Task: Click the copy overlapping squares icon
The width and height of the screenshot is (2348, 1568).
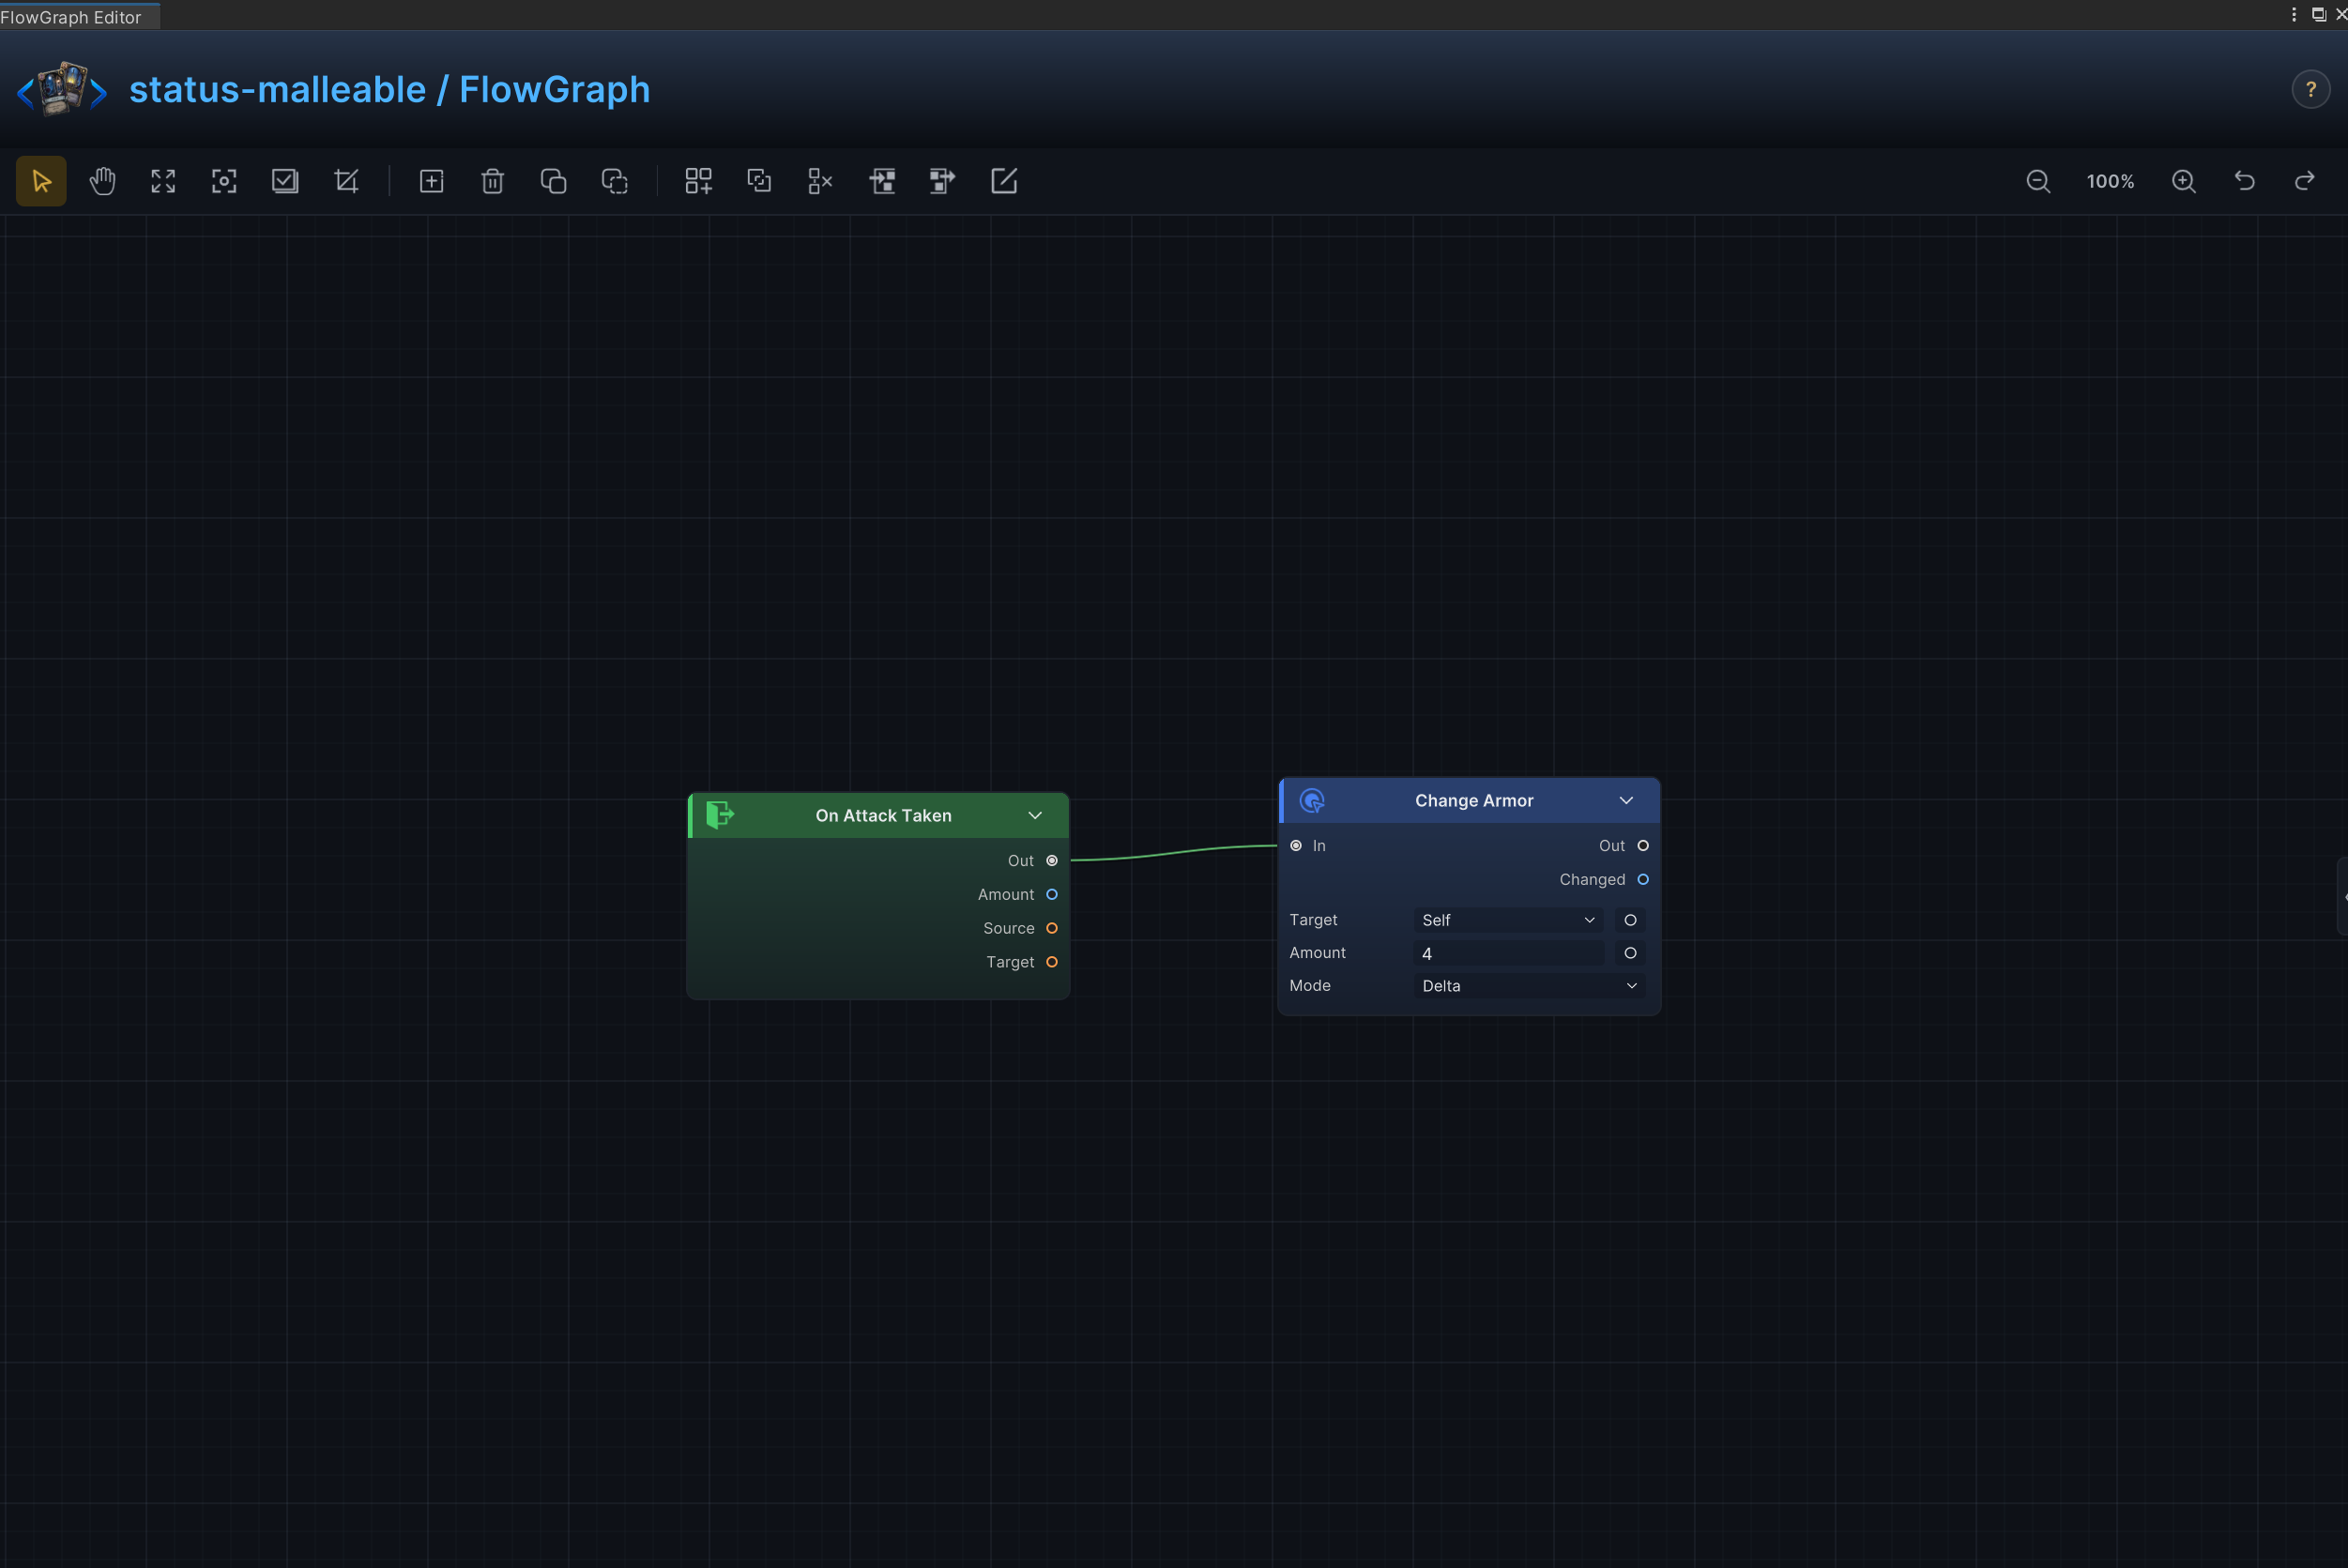Action: pyautogui.click(x=553, y=181)
